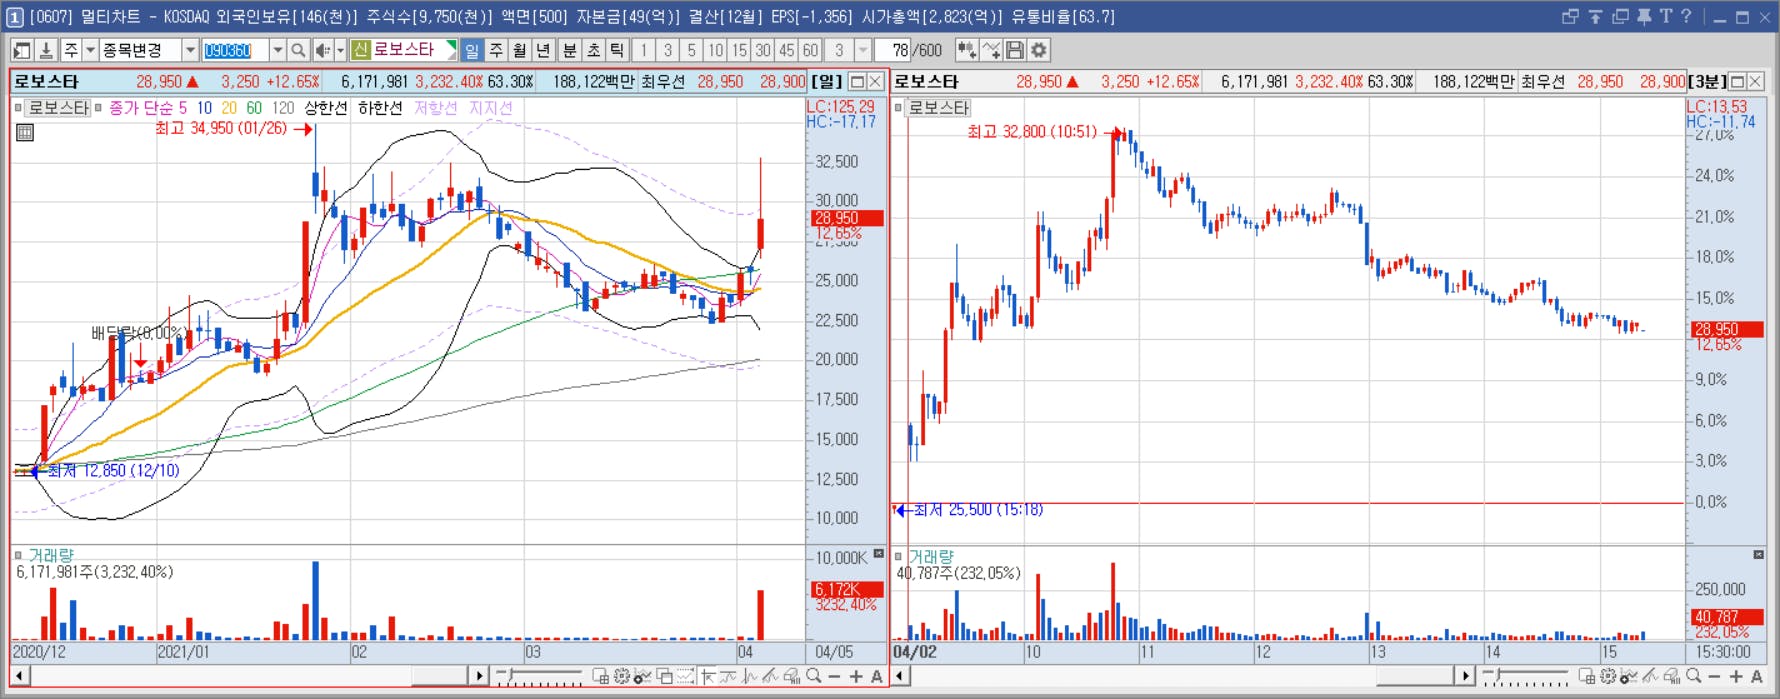Click the crosshair cursor icon on the daily chart bottom bar
This screenshot has height=699, width=1780.
(x=708, y=676)
